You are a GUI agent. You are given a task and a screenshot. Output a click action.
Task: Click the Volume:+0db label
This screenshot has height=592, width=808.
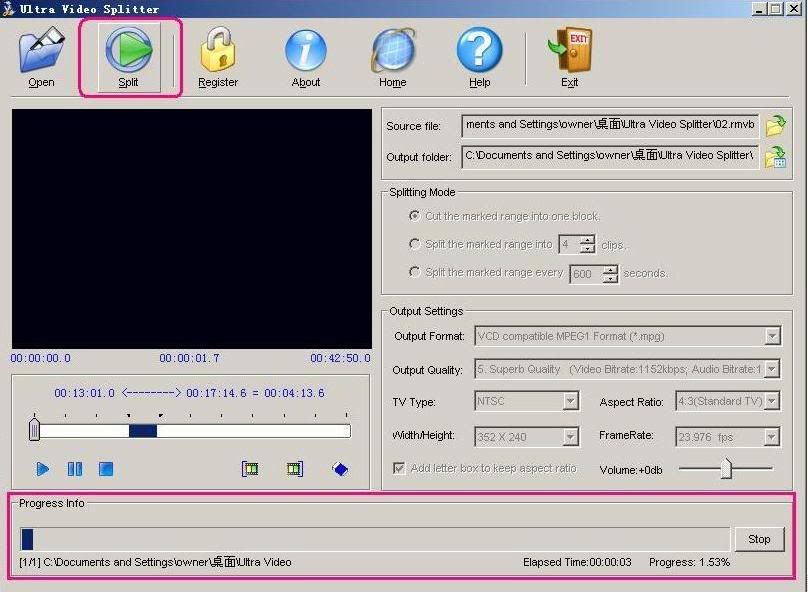point(631,470)
